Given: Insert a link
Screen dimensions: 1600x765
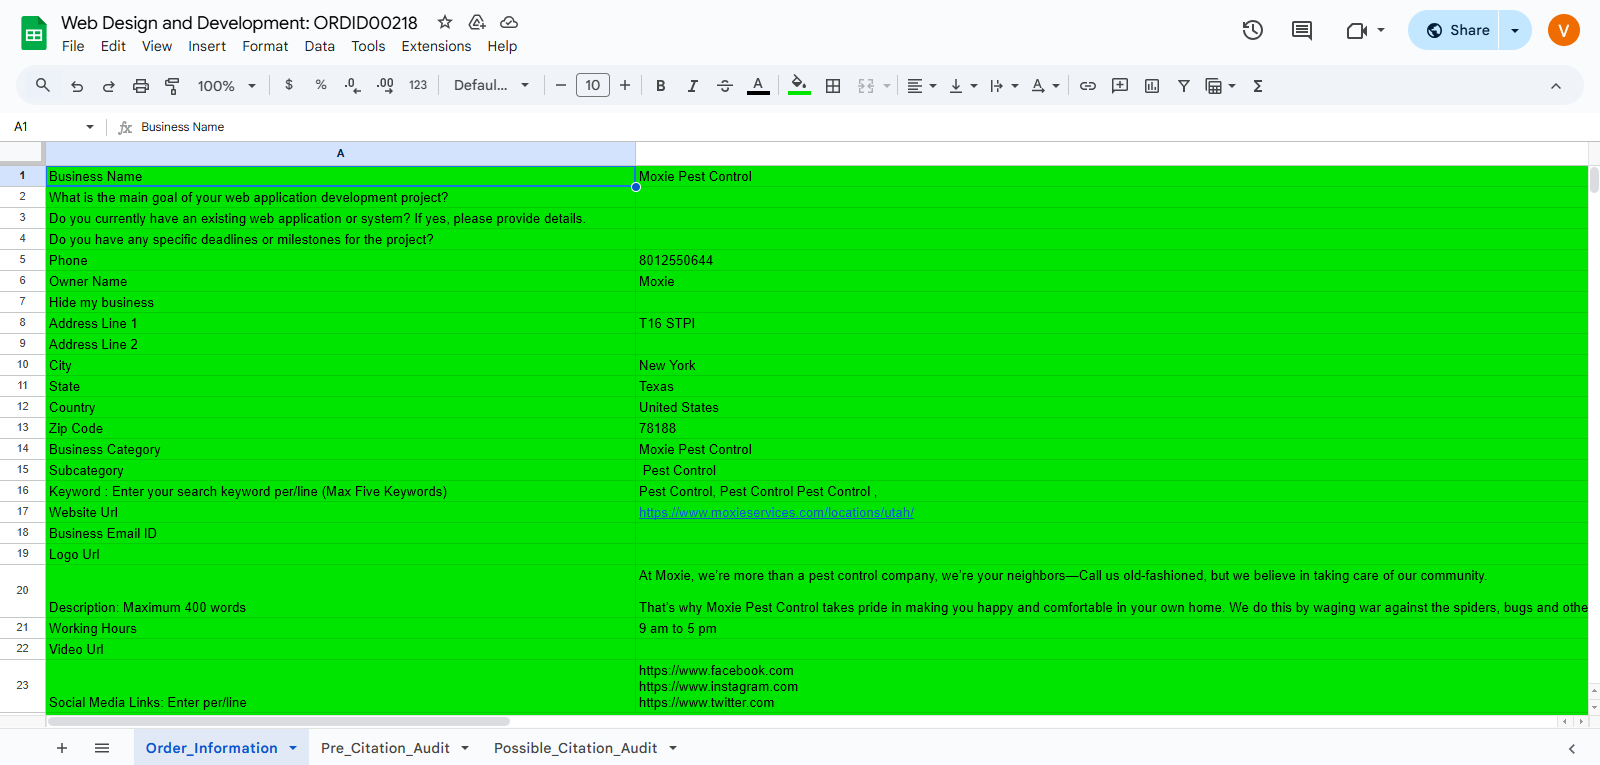Looking at the screenshot, I should coord(1088,86).
